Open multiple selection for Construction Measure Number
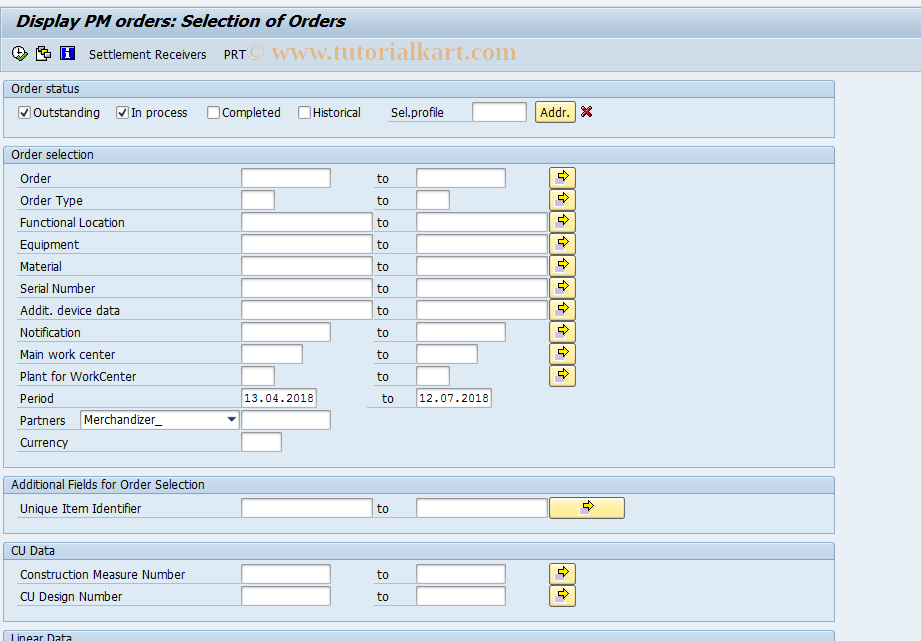 pos(561,573)
